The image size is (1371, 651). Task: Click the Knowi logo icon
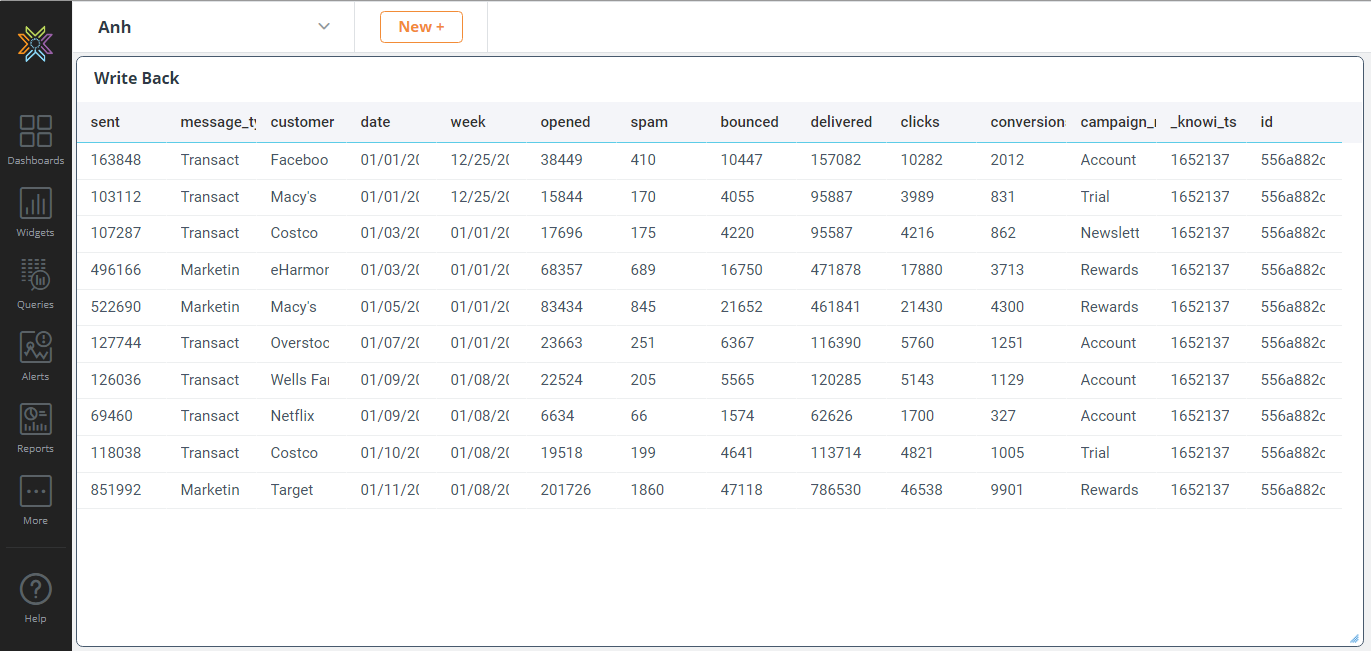point(35,43)
